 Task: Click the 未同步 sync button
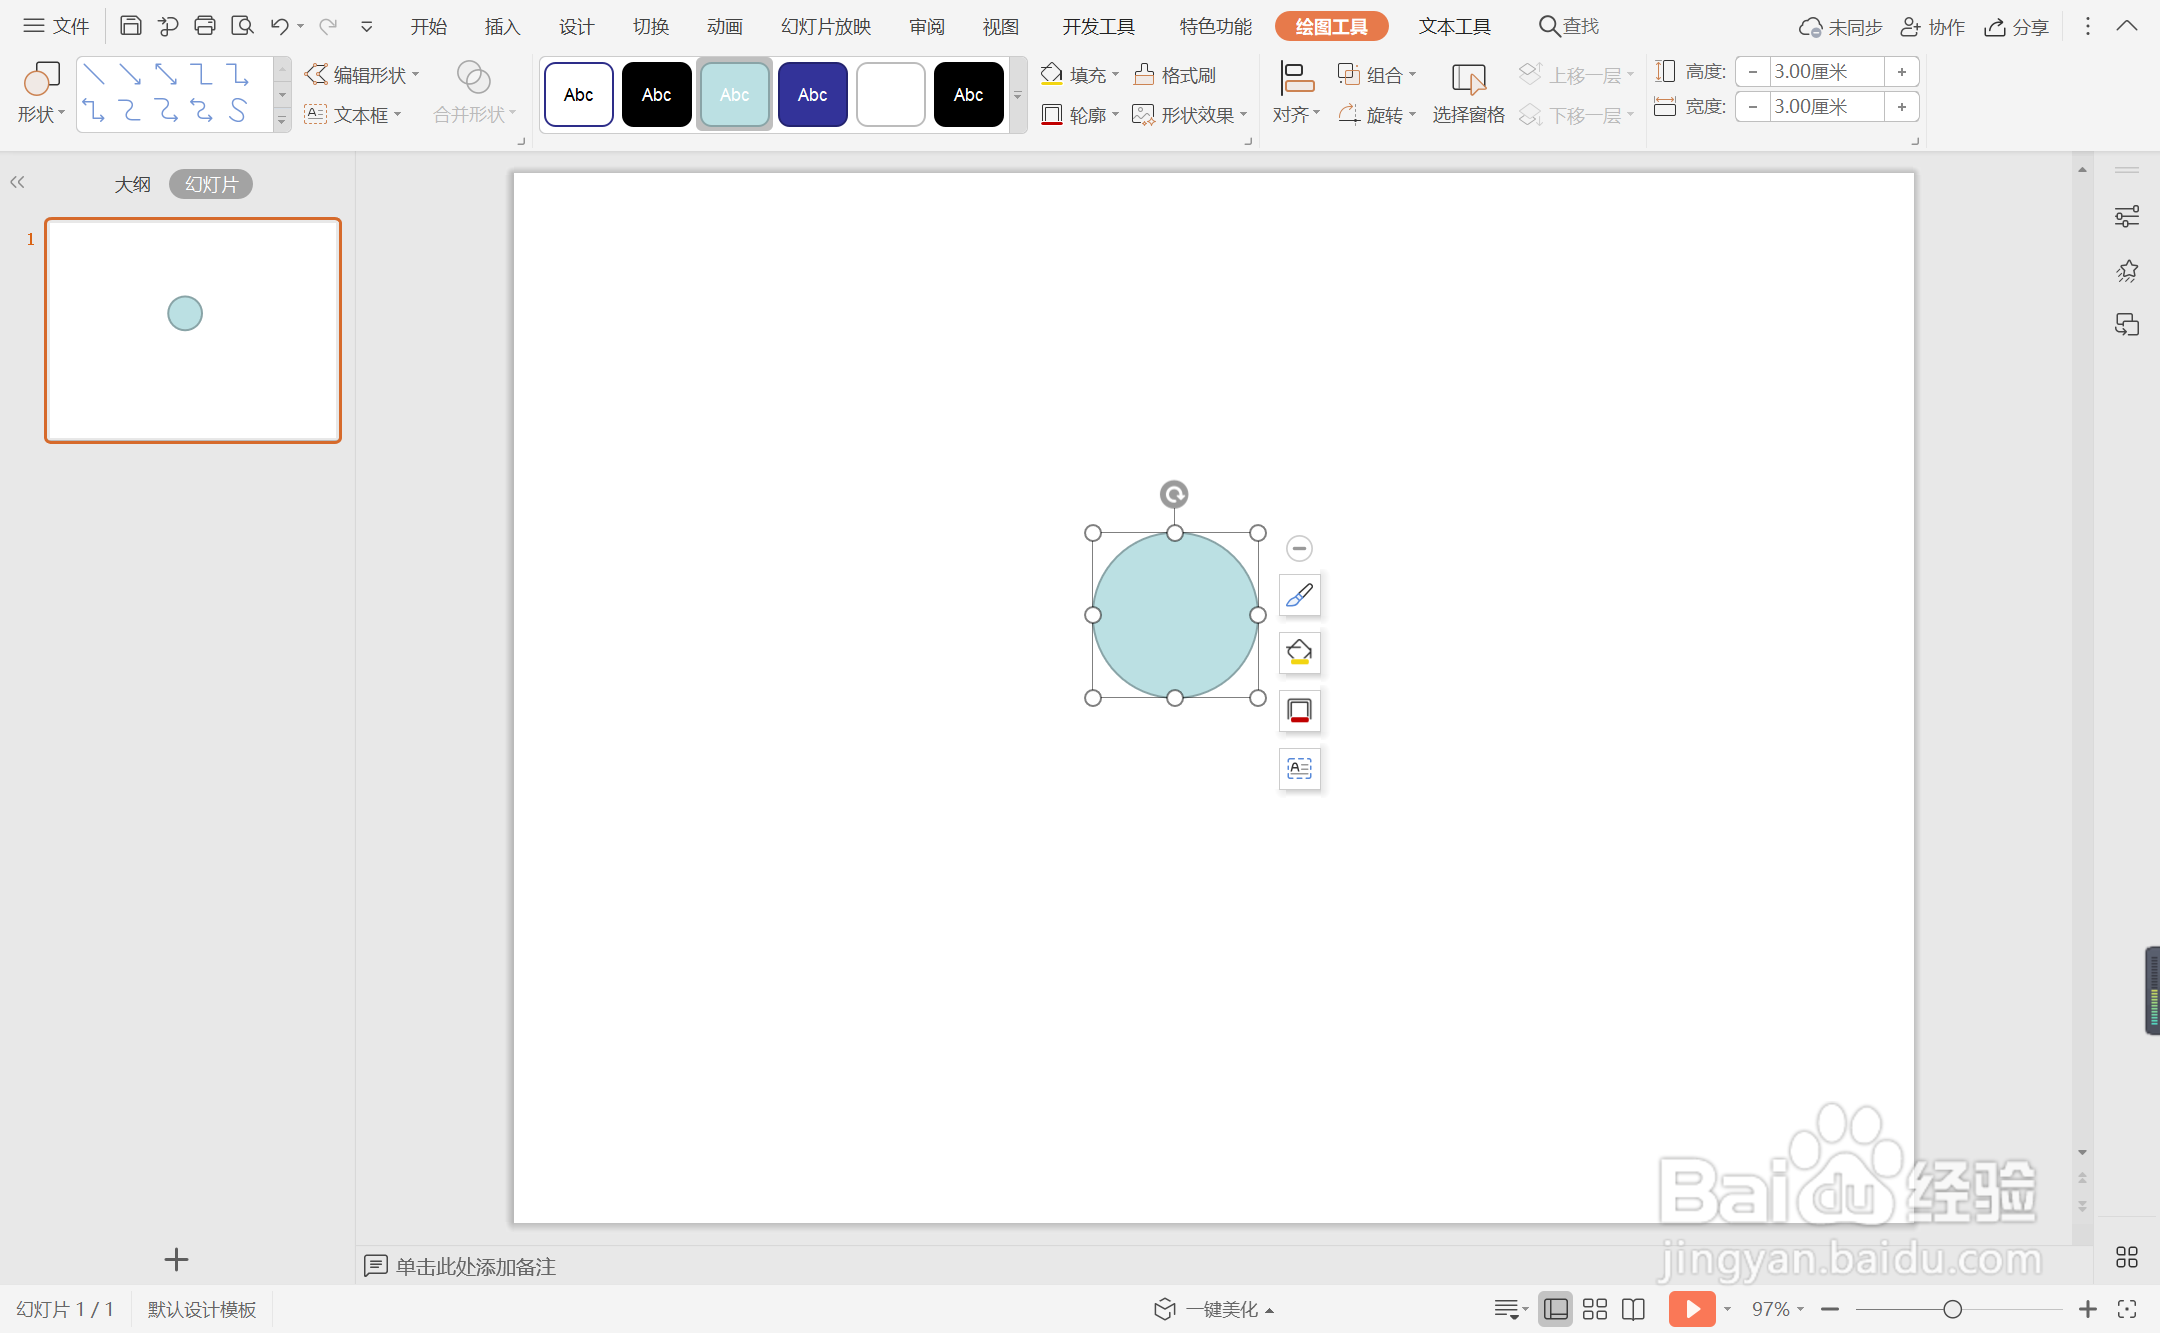coord(1840,27)
